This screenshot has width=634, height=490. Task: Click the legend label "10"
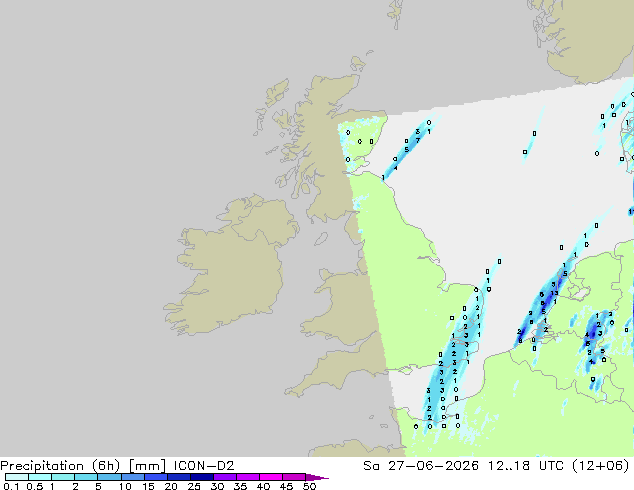(x=125, y=486)
